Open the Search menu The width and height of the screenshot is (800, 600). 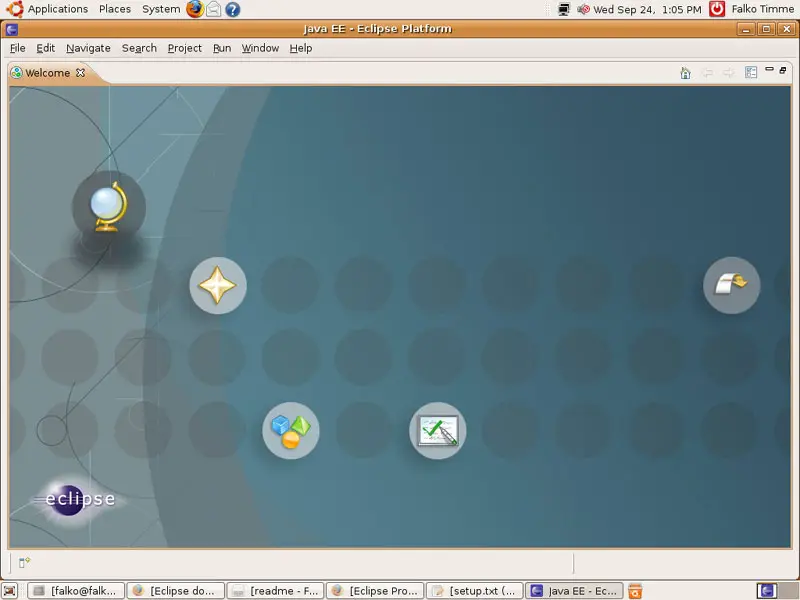pos(139,48)
